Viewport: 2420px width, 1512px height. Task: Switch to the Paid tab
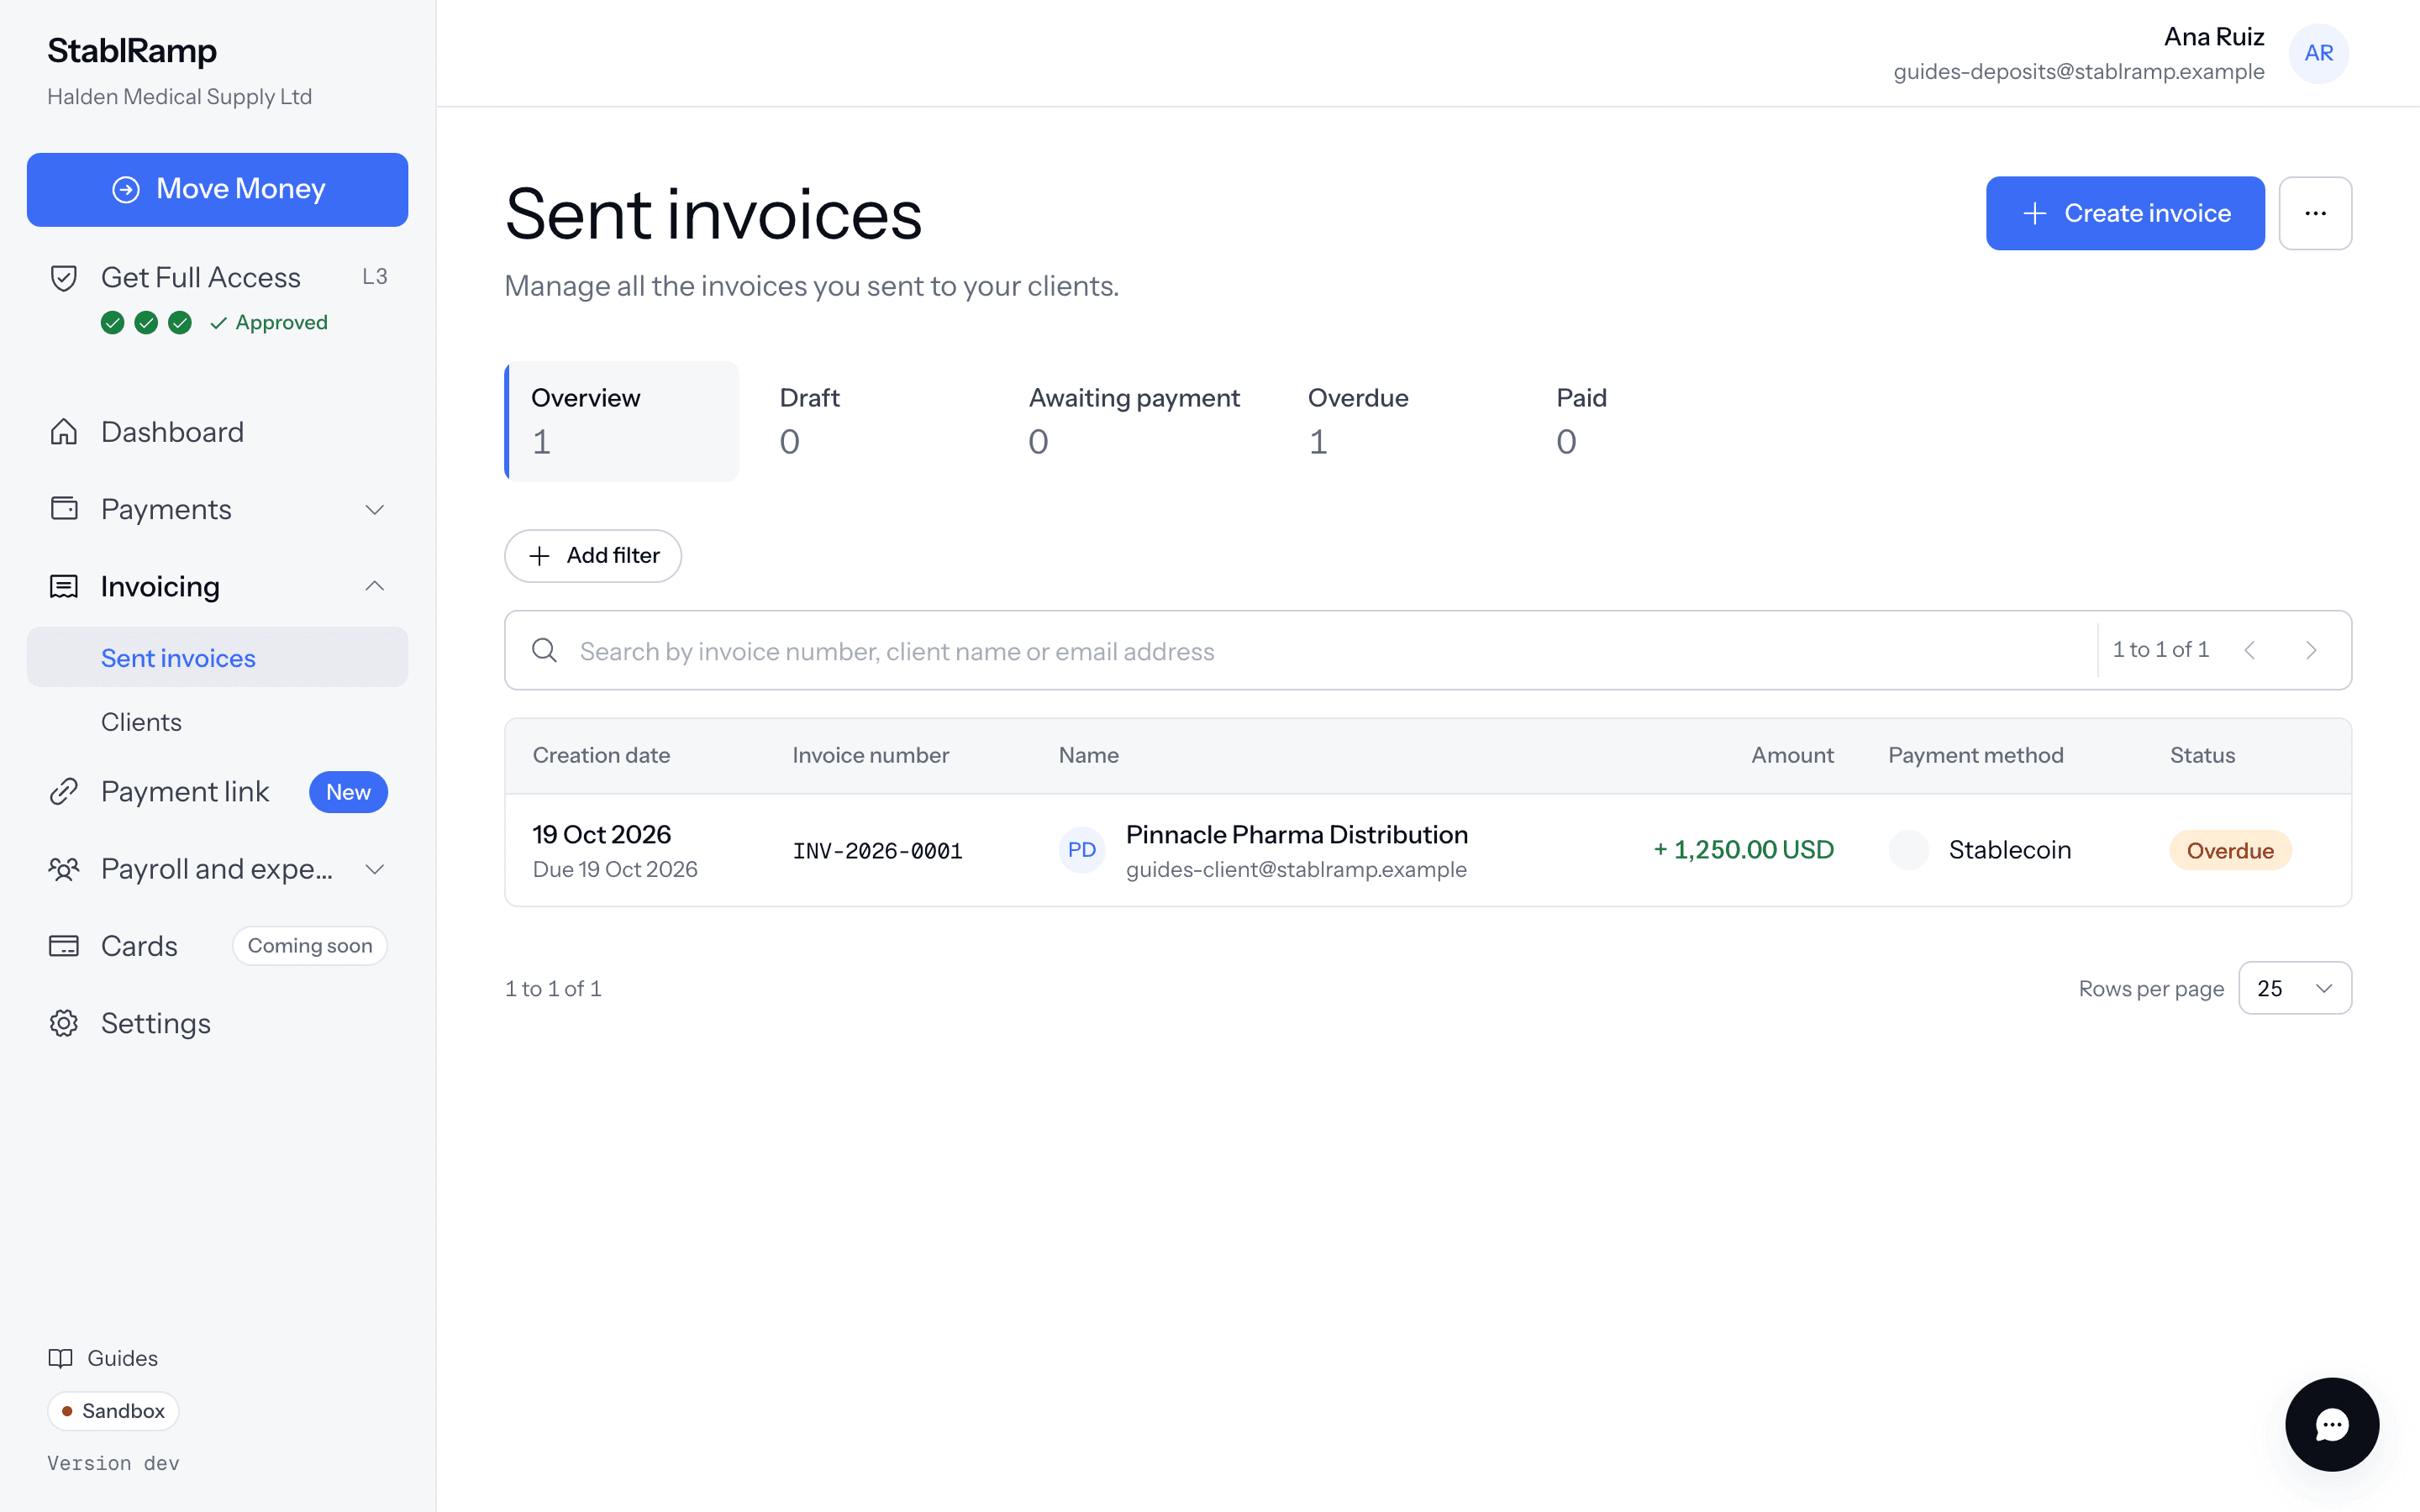coord(1647,421)
